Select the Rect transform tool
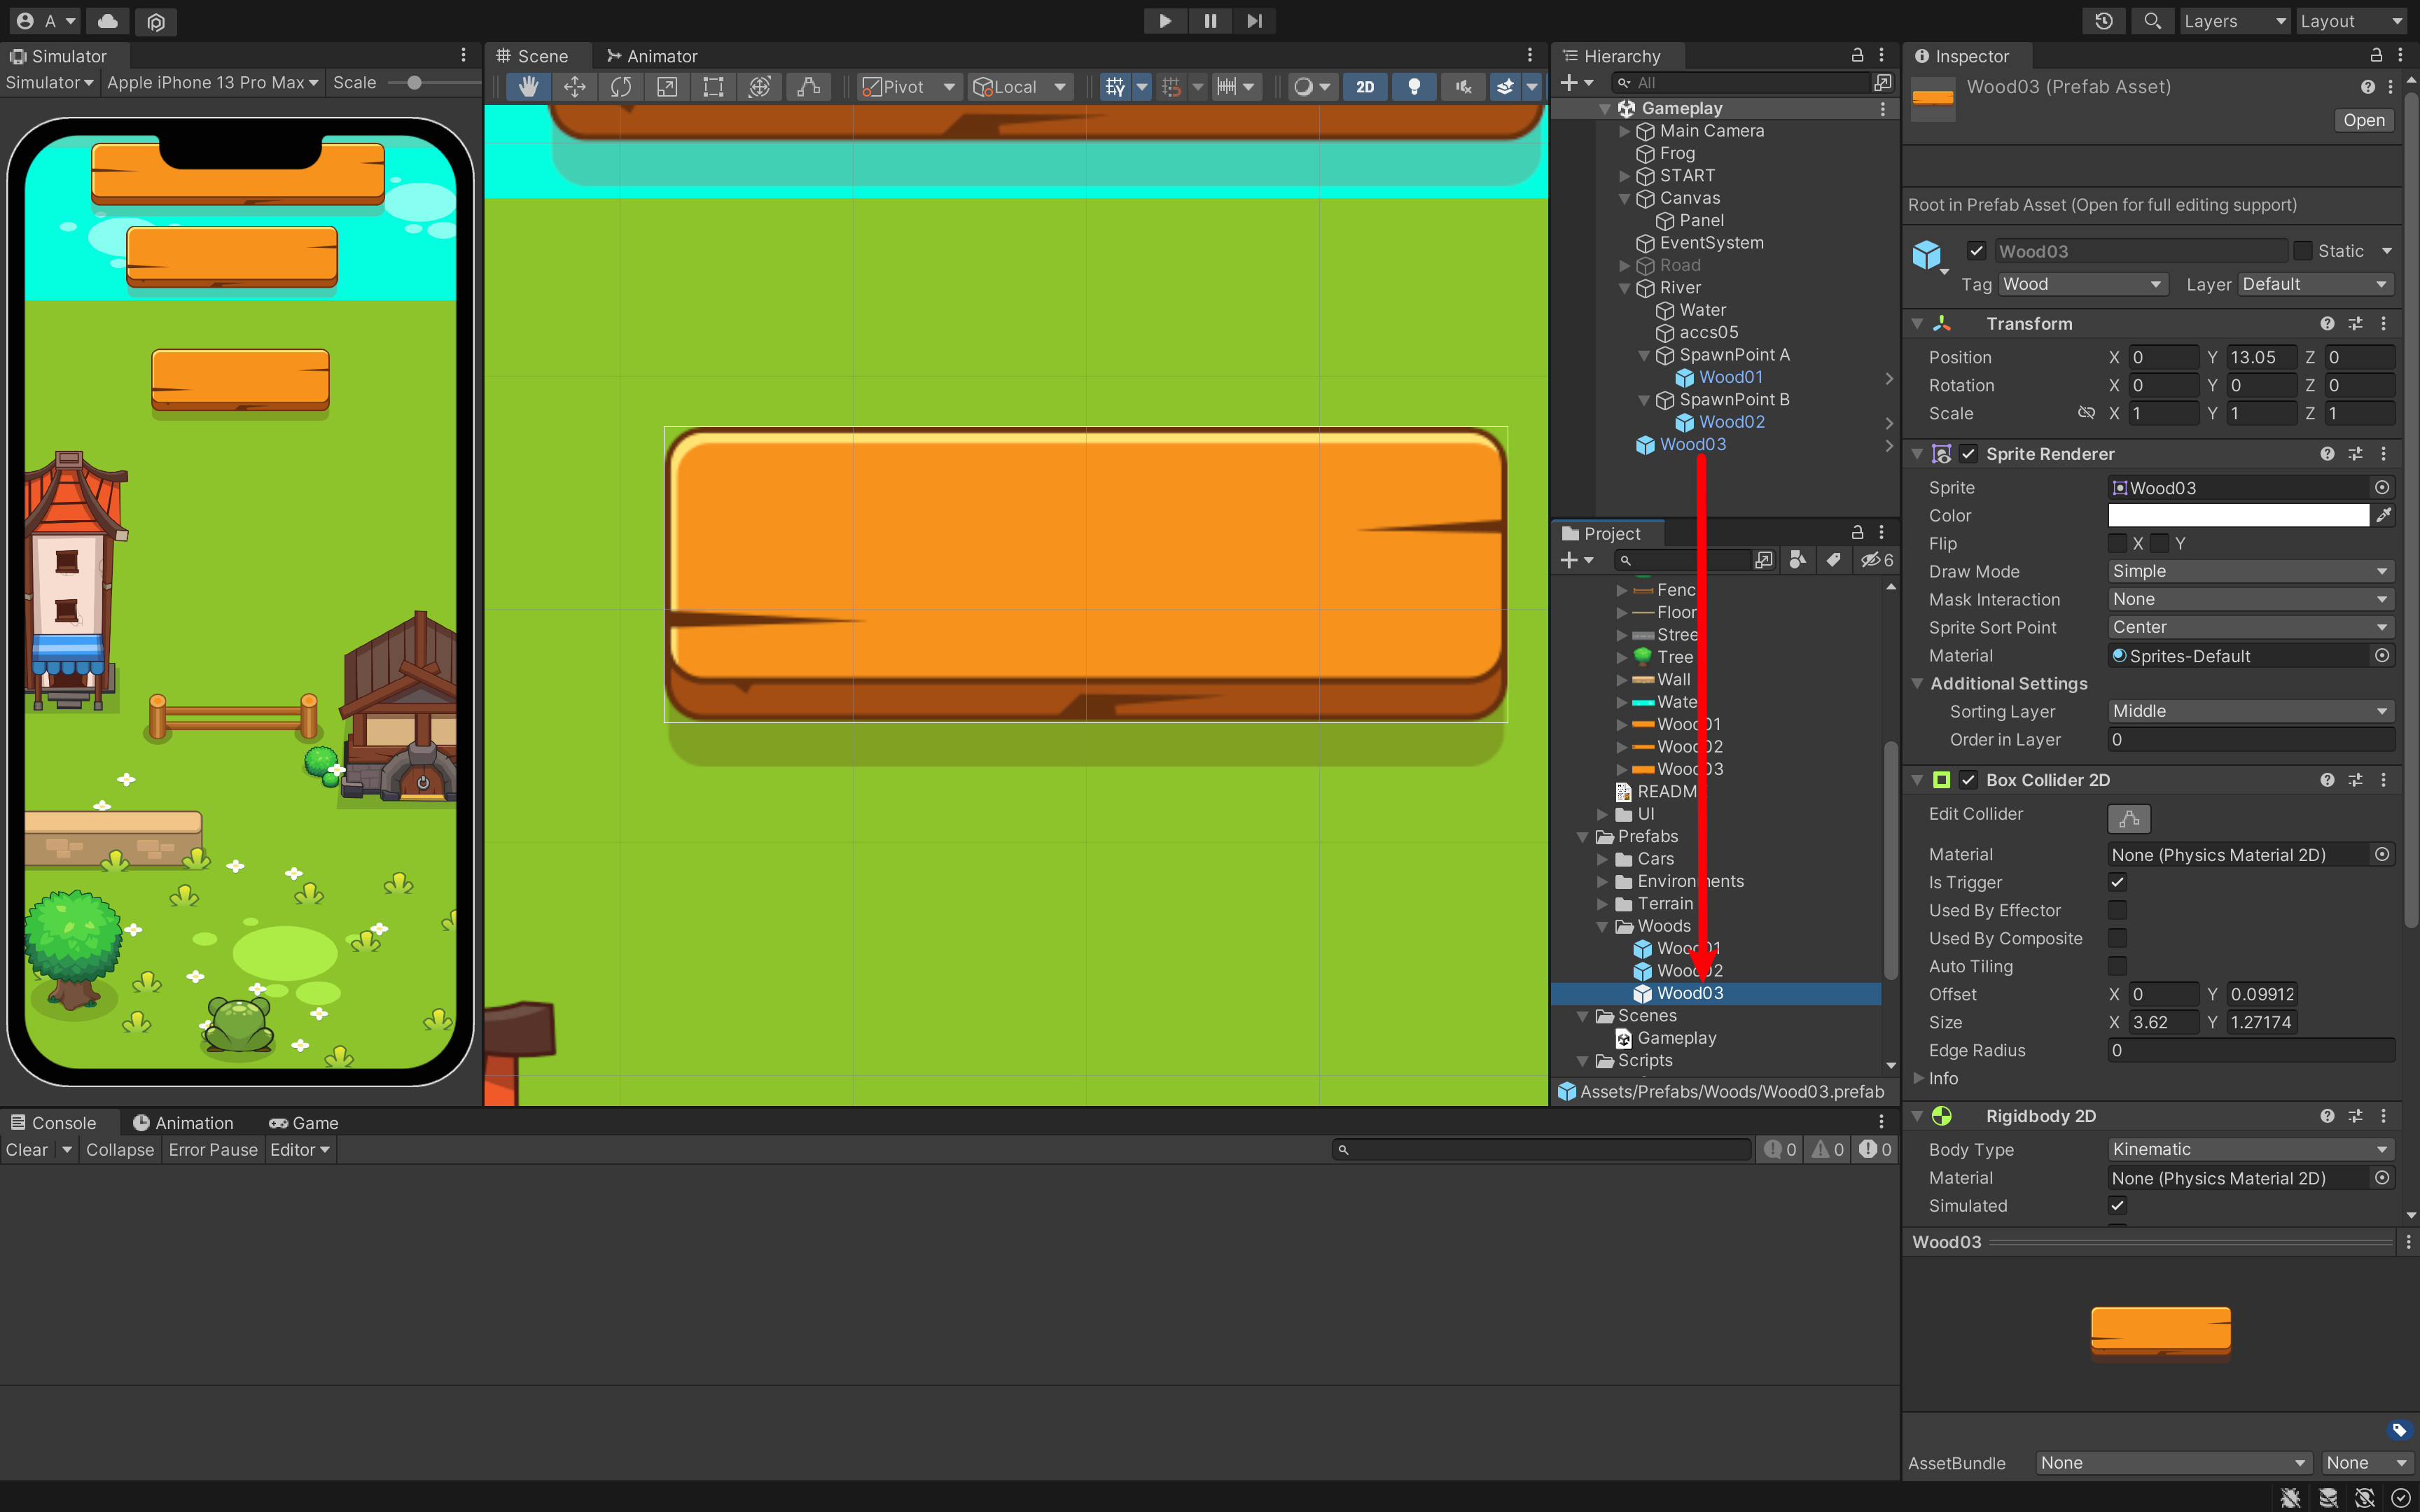 coord(713,87)
